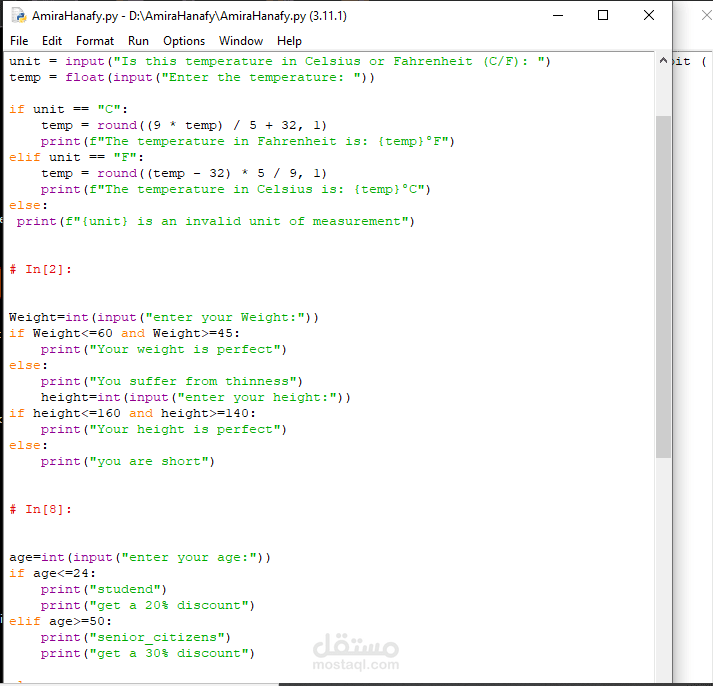This screenshot has height=686, width=713.
Task: Click the line 'unit = input("Is this temperature'
Action: (280, 61)
